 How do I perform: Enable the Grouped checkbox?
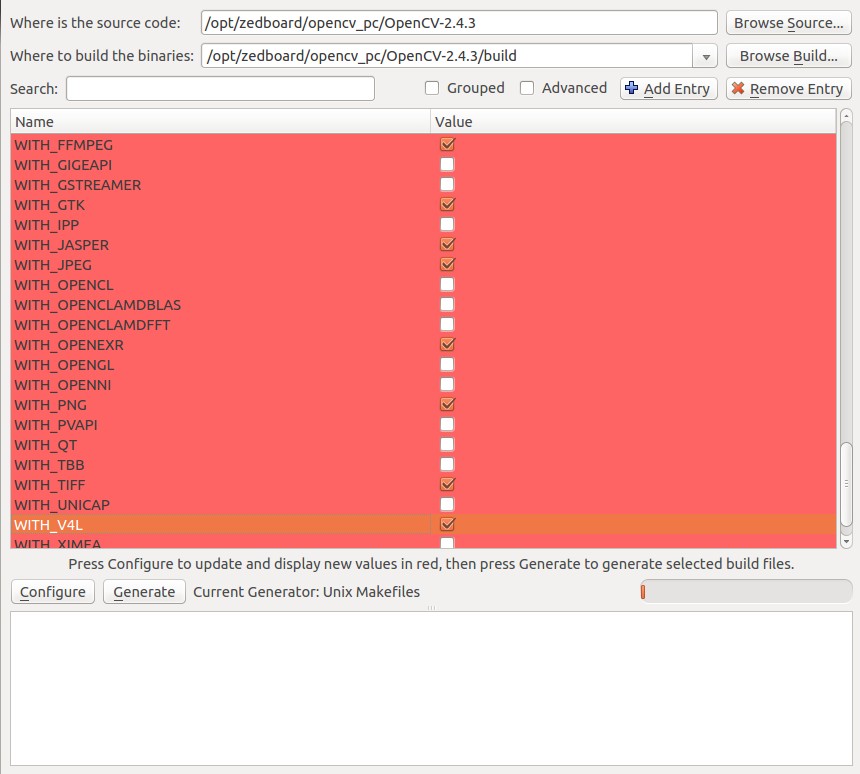point(432,88)
